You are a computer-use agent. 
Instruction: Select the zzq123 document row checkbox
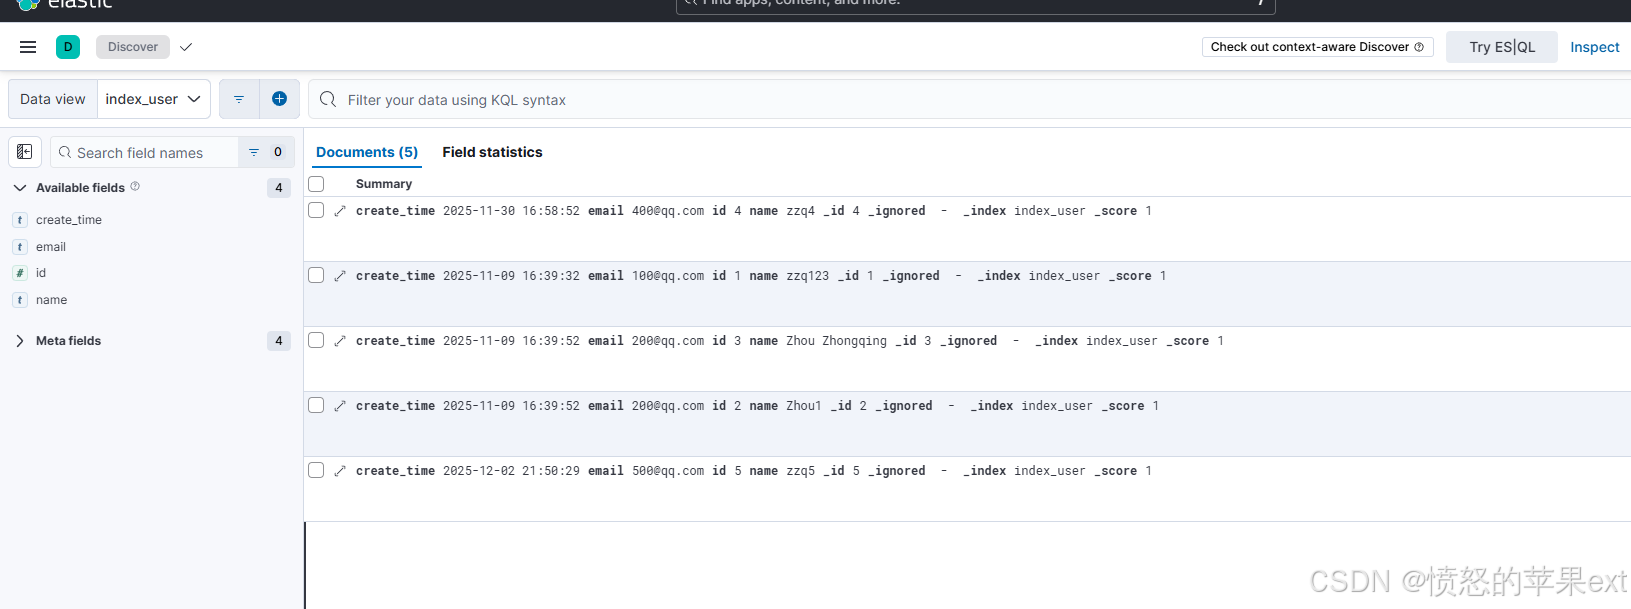[316, 275]
